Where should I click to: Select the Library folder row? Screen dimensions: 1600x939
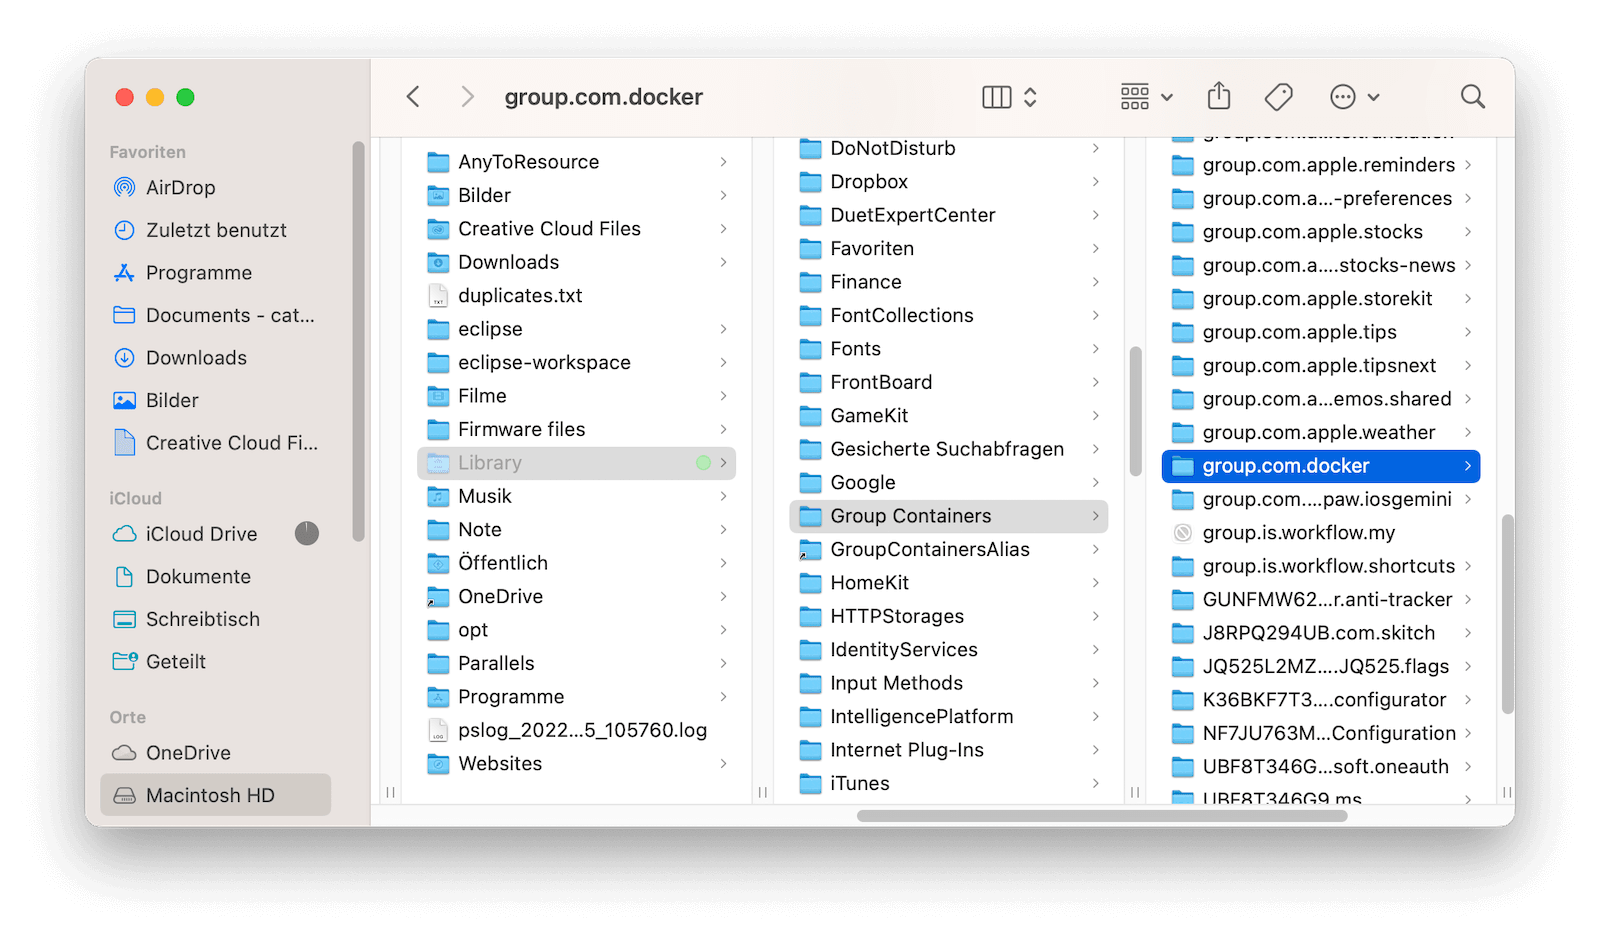[576, 463]
